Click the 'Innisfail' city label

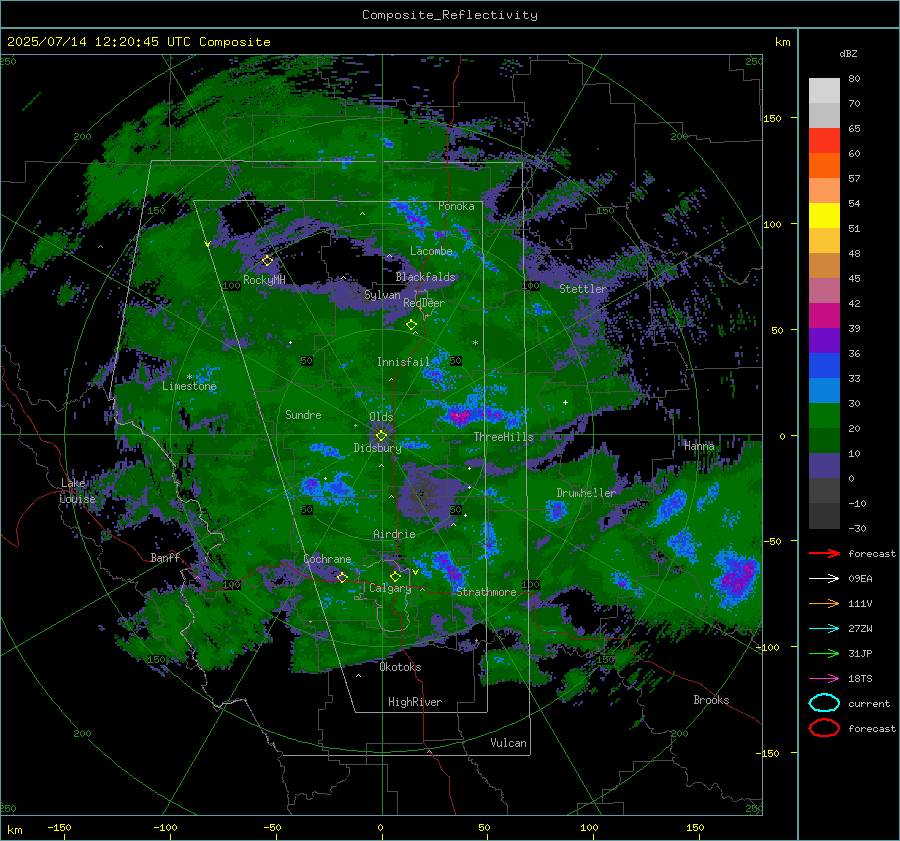click(403, 362)
